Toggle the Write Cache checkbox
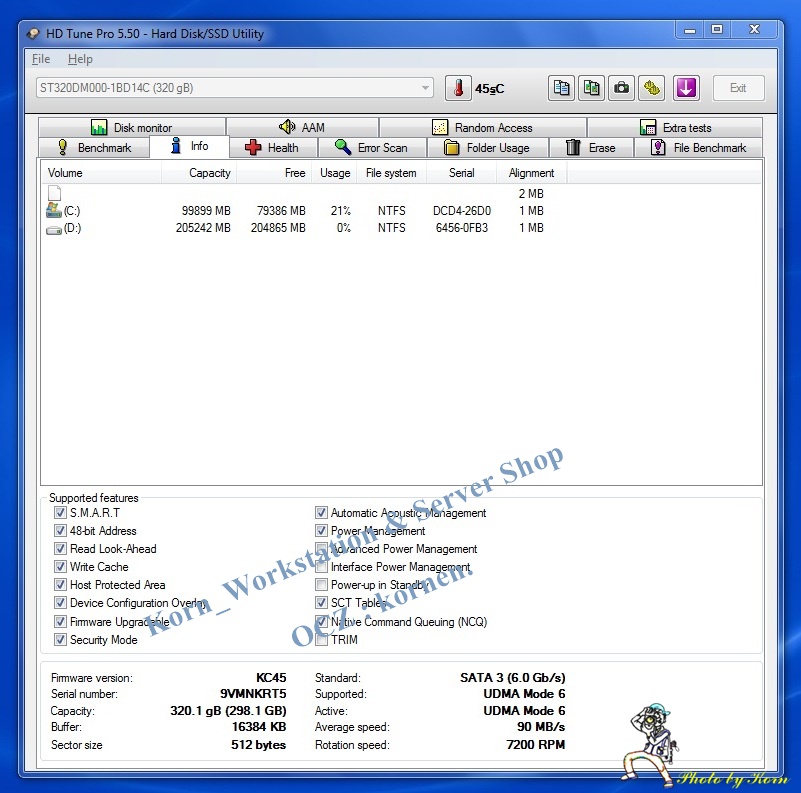This screenshot has width=801, height=793. (x=60, y=566)
